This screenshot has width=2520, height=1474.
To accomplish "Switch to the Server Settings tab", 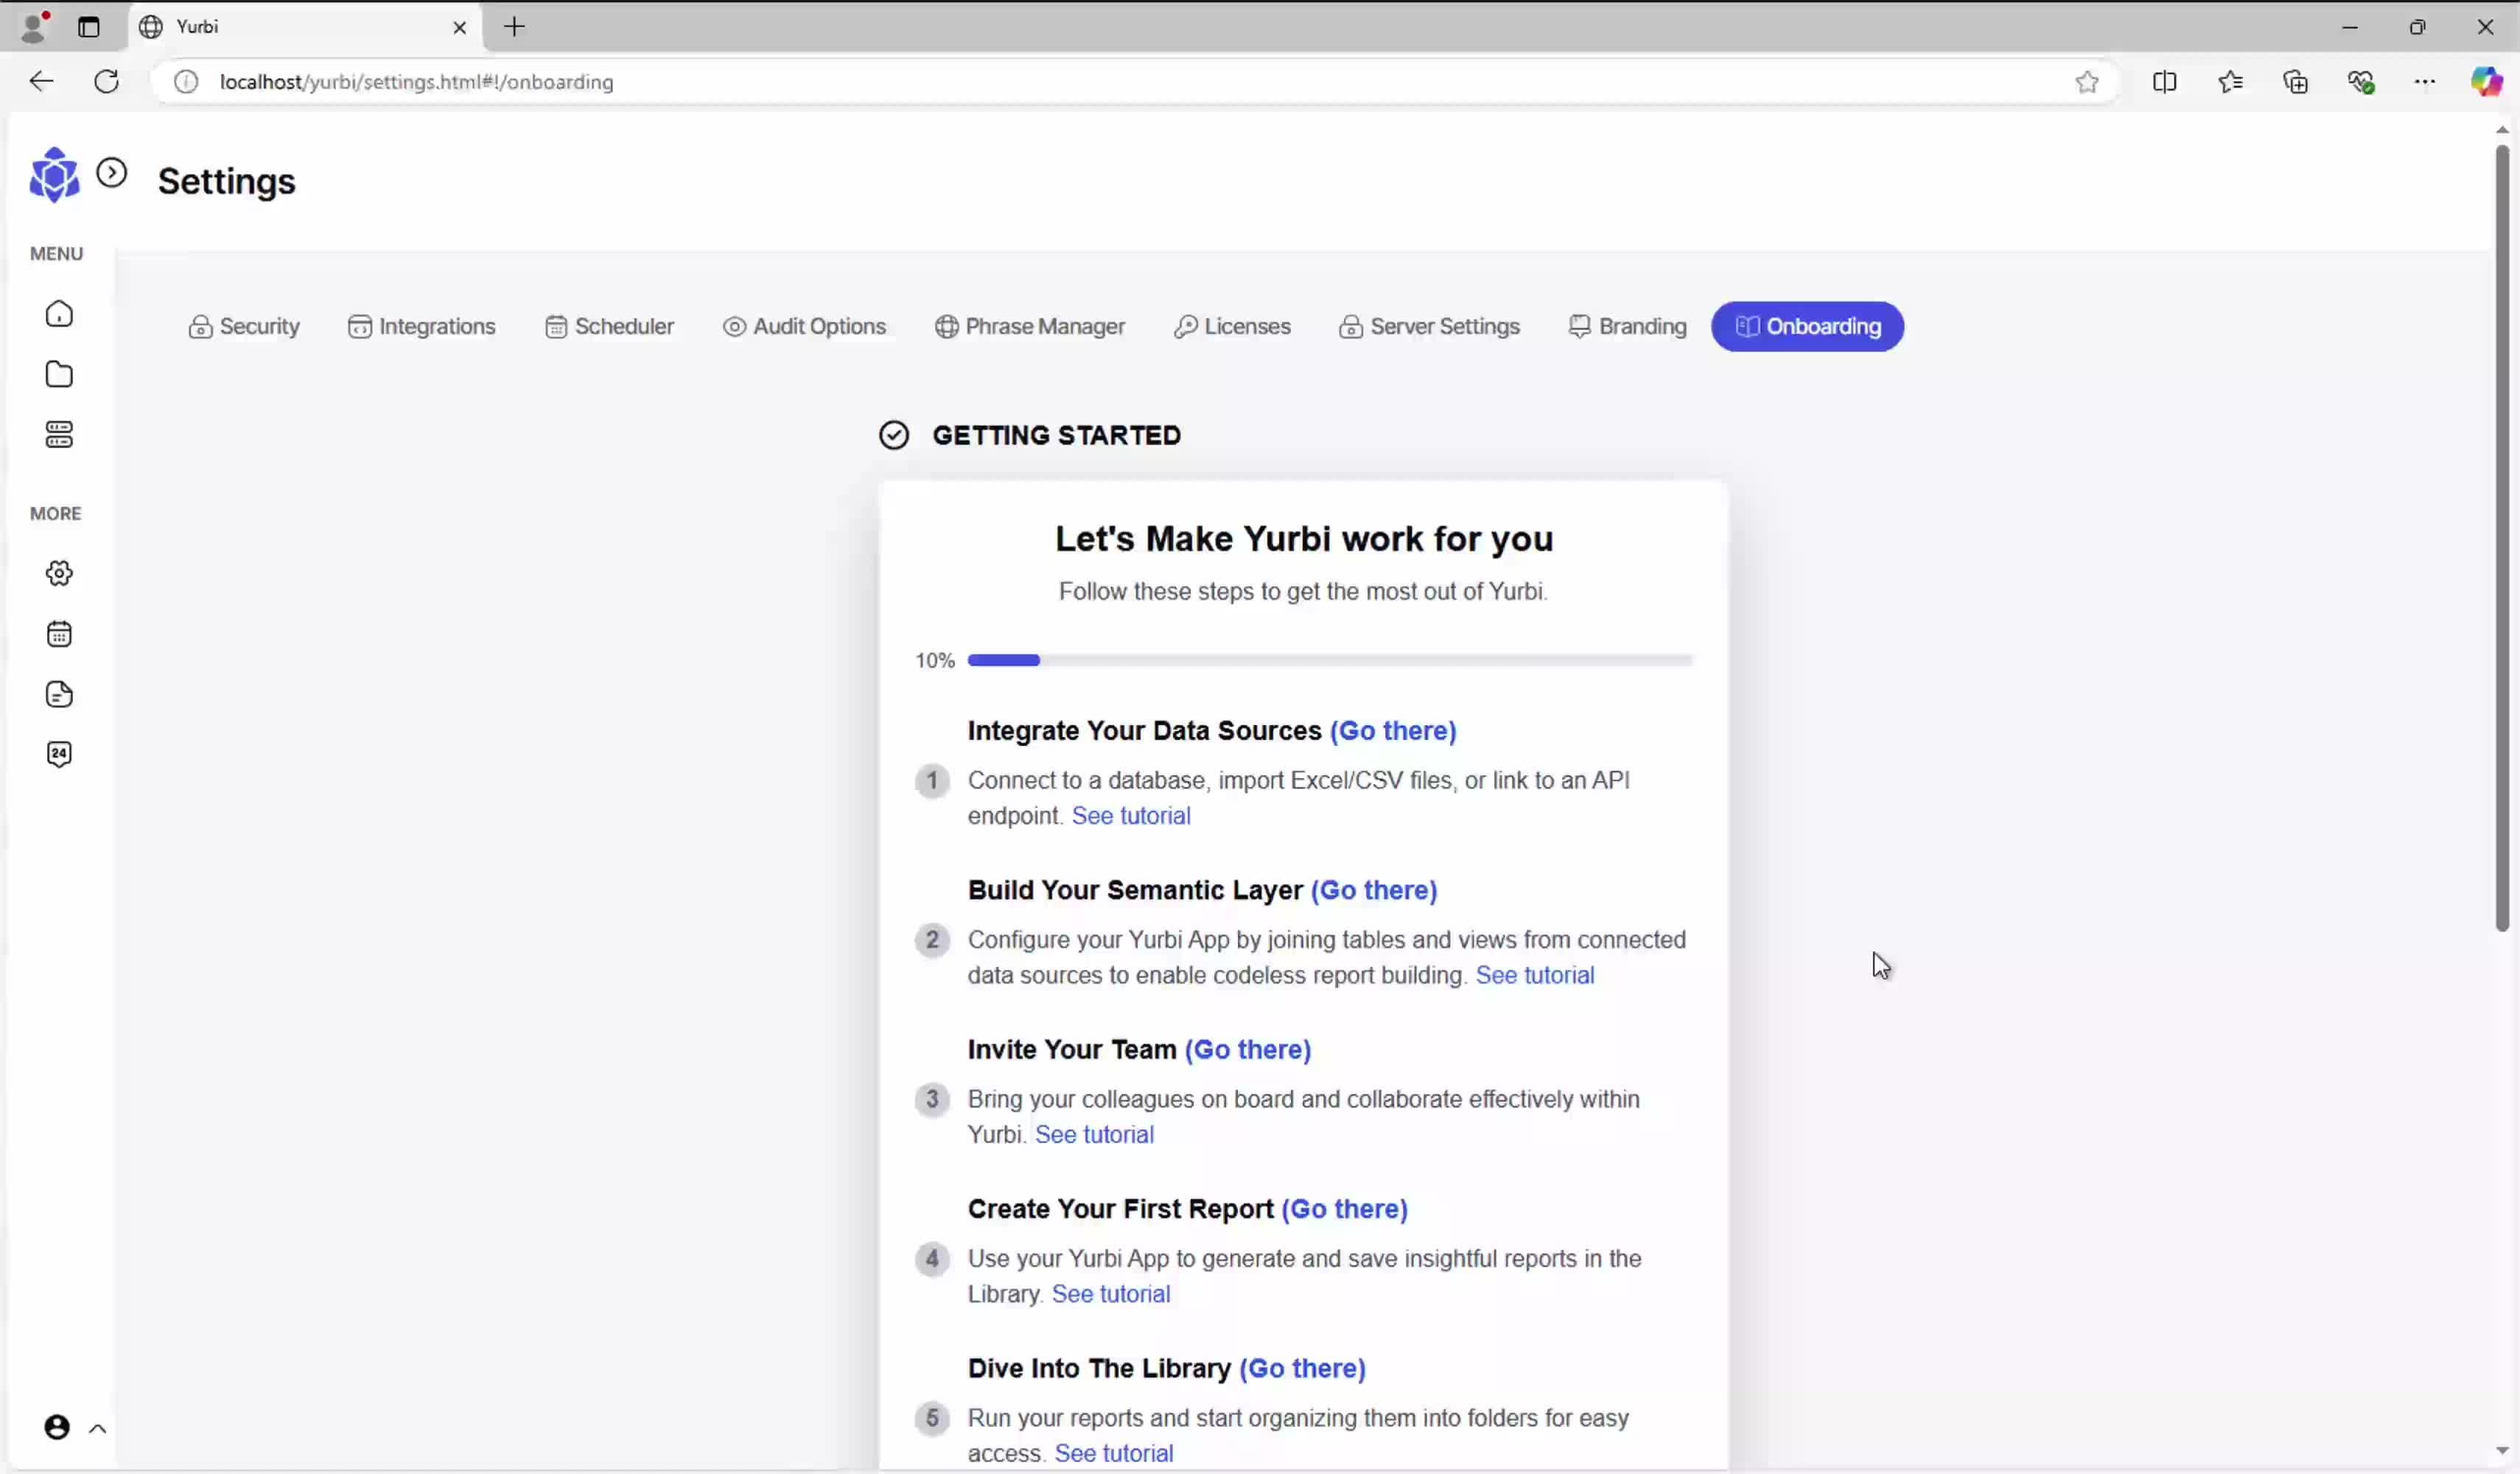I will pyautogui.click(x=1429, y=327).
